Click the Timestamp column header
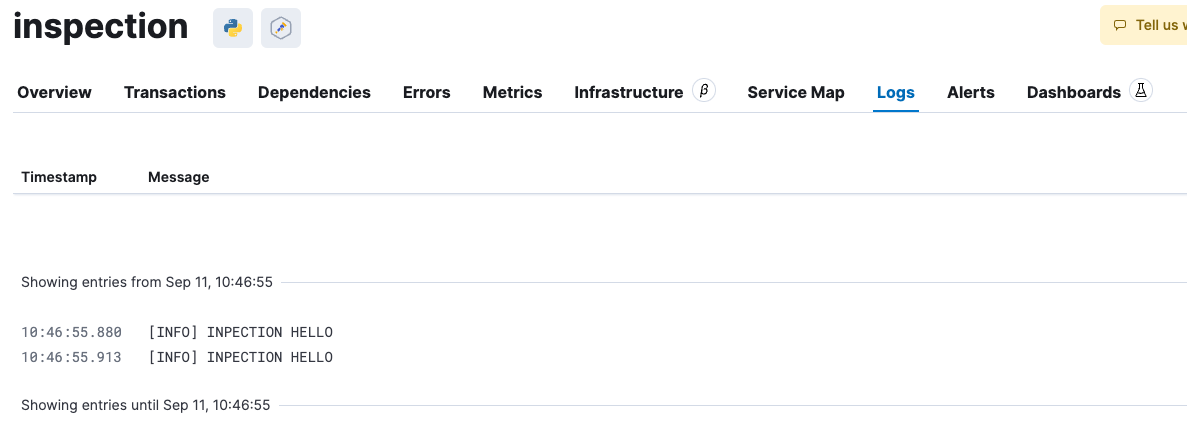This screenshot has height=445, width=1187. click(x=59, y=177)
